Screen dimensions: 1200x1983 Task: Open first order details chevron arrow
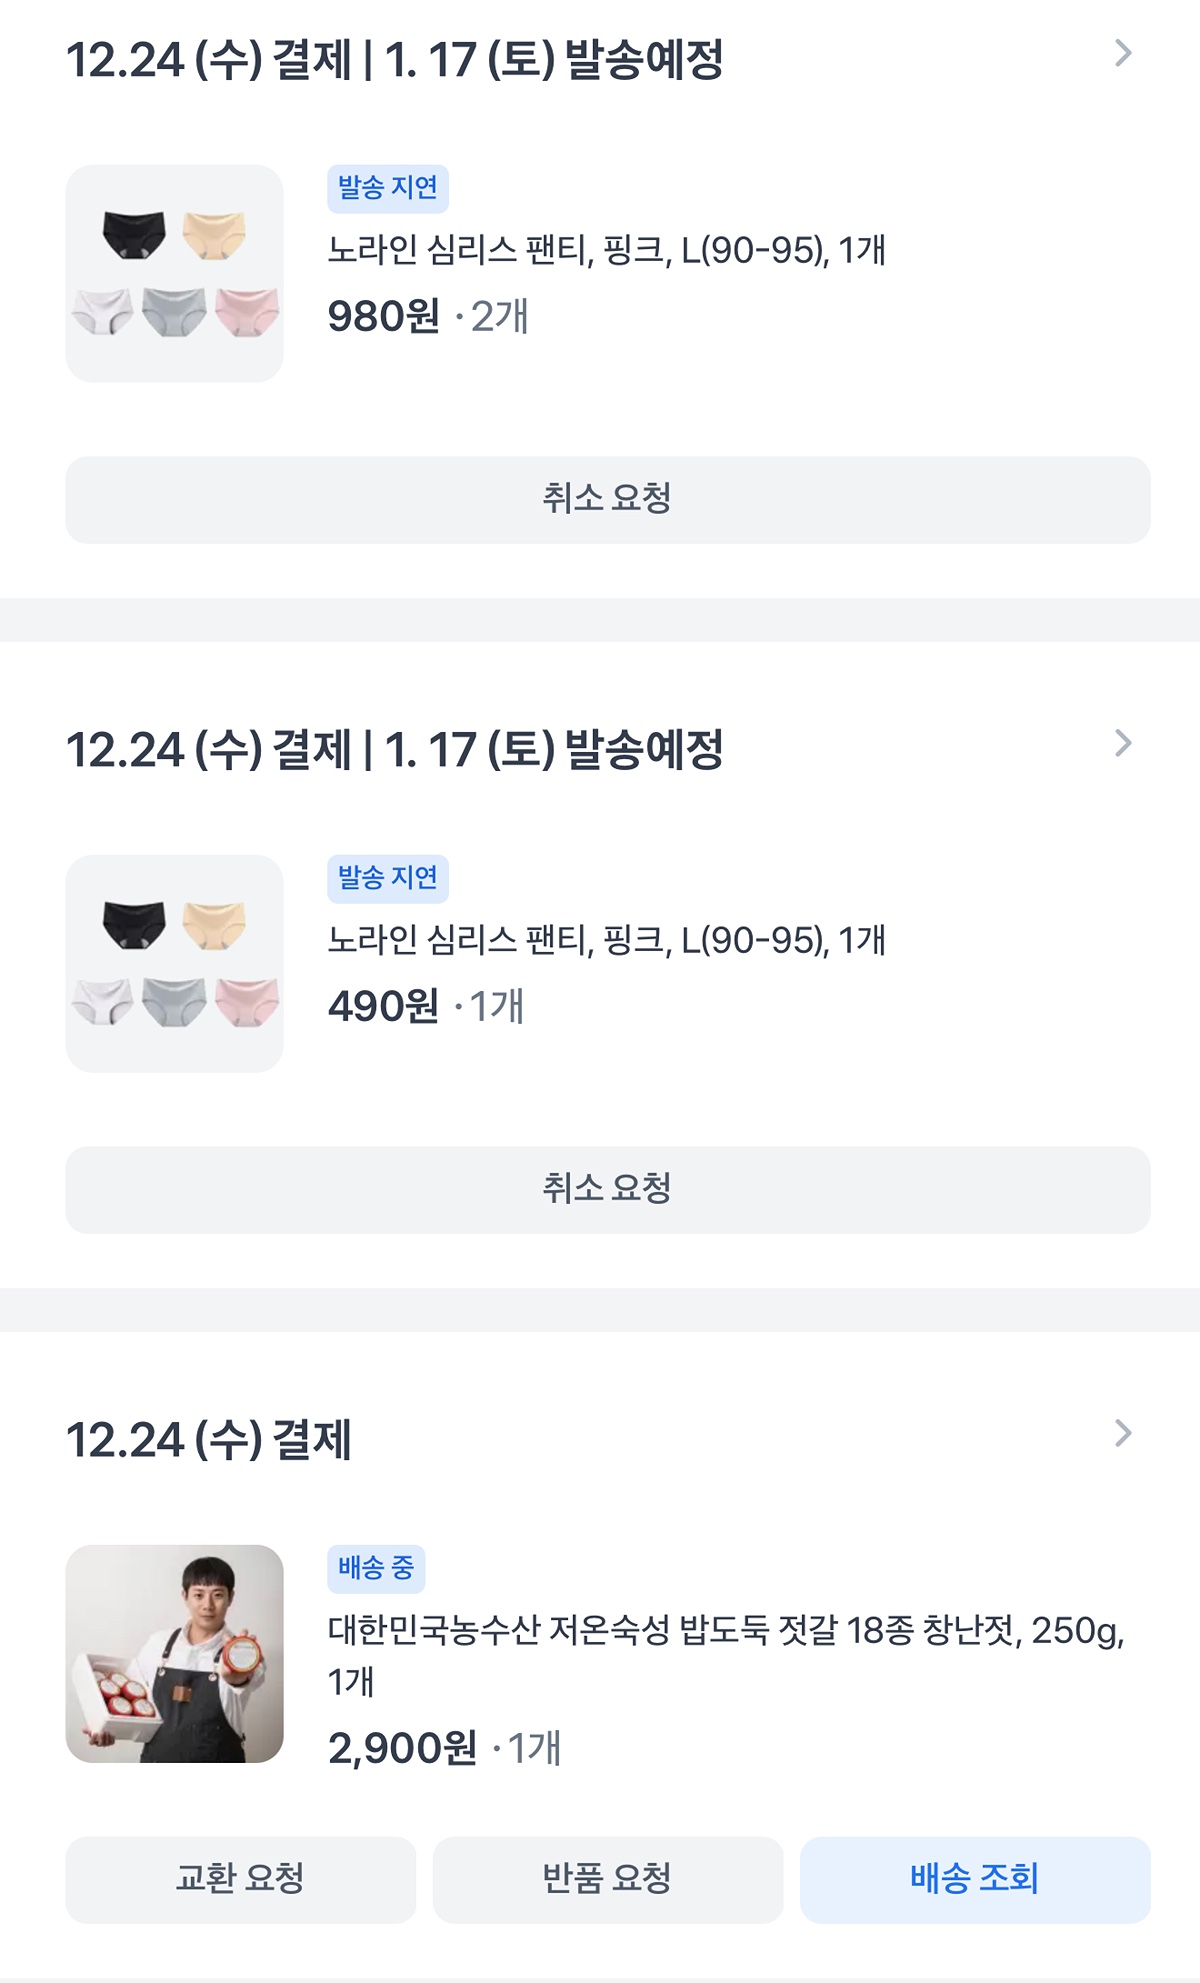pyautogui.click(x=1123, y=53)
